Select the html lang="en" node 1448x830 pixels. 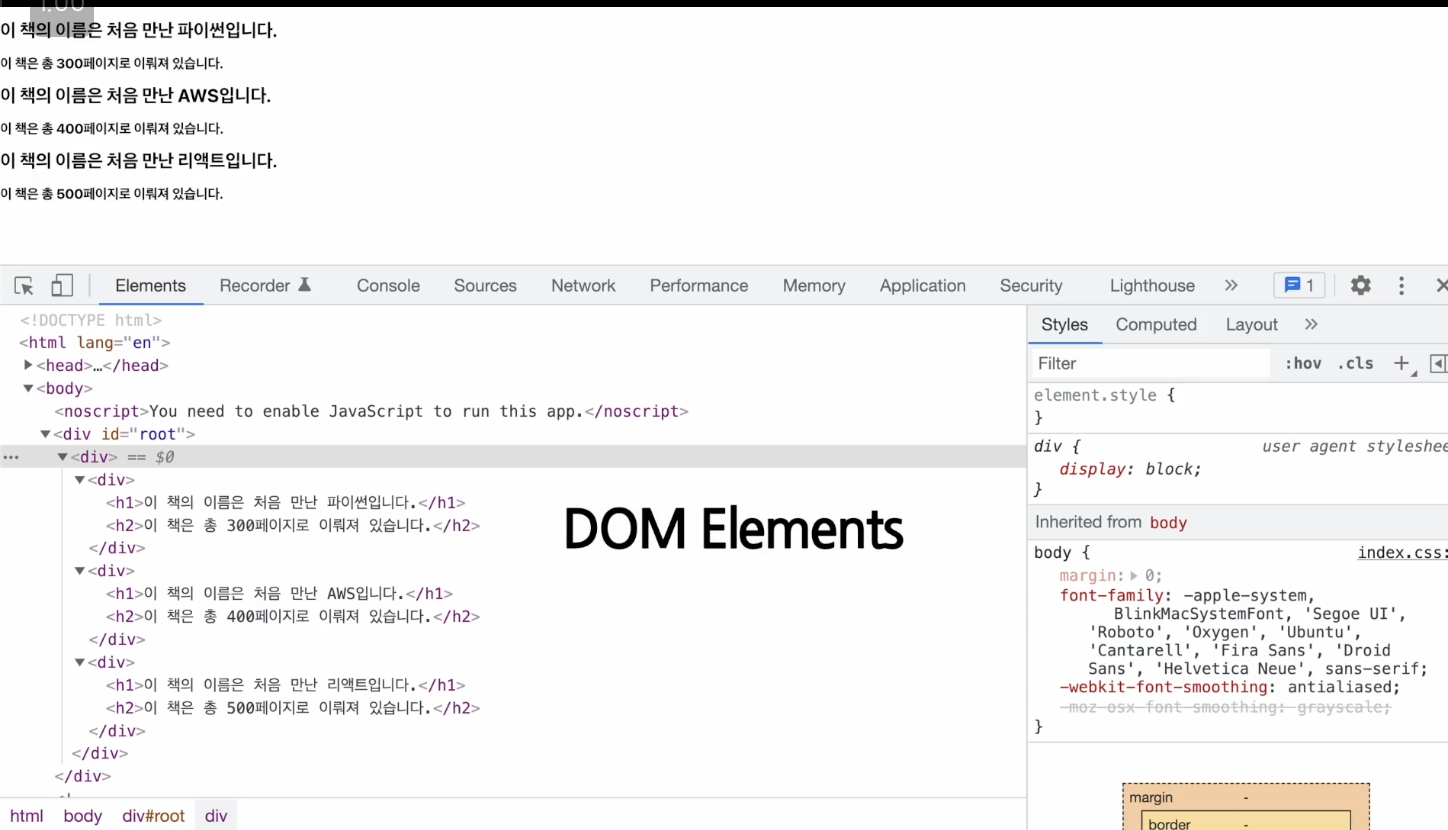pyautogui.click(x=95, y=342)
